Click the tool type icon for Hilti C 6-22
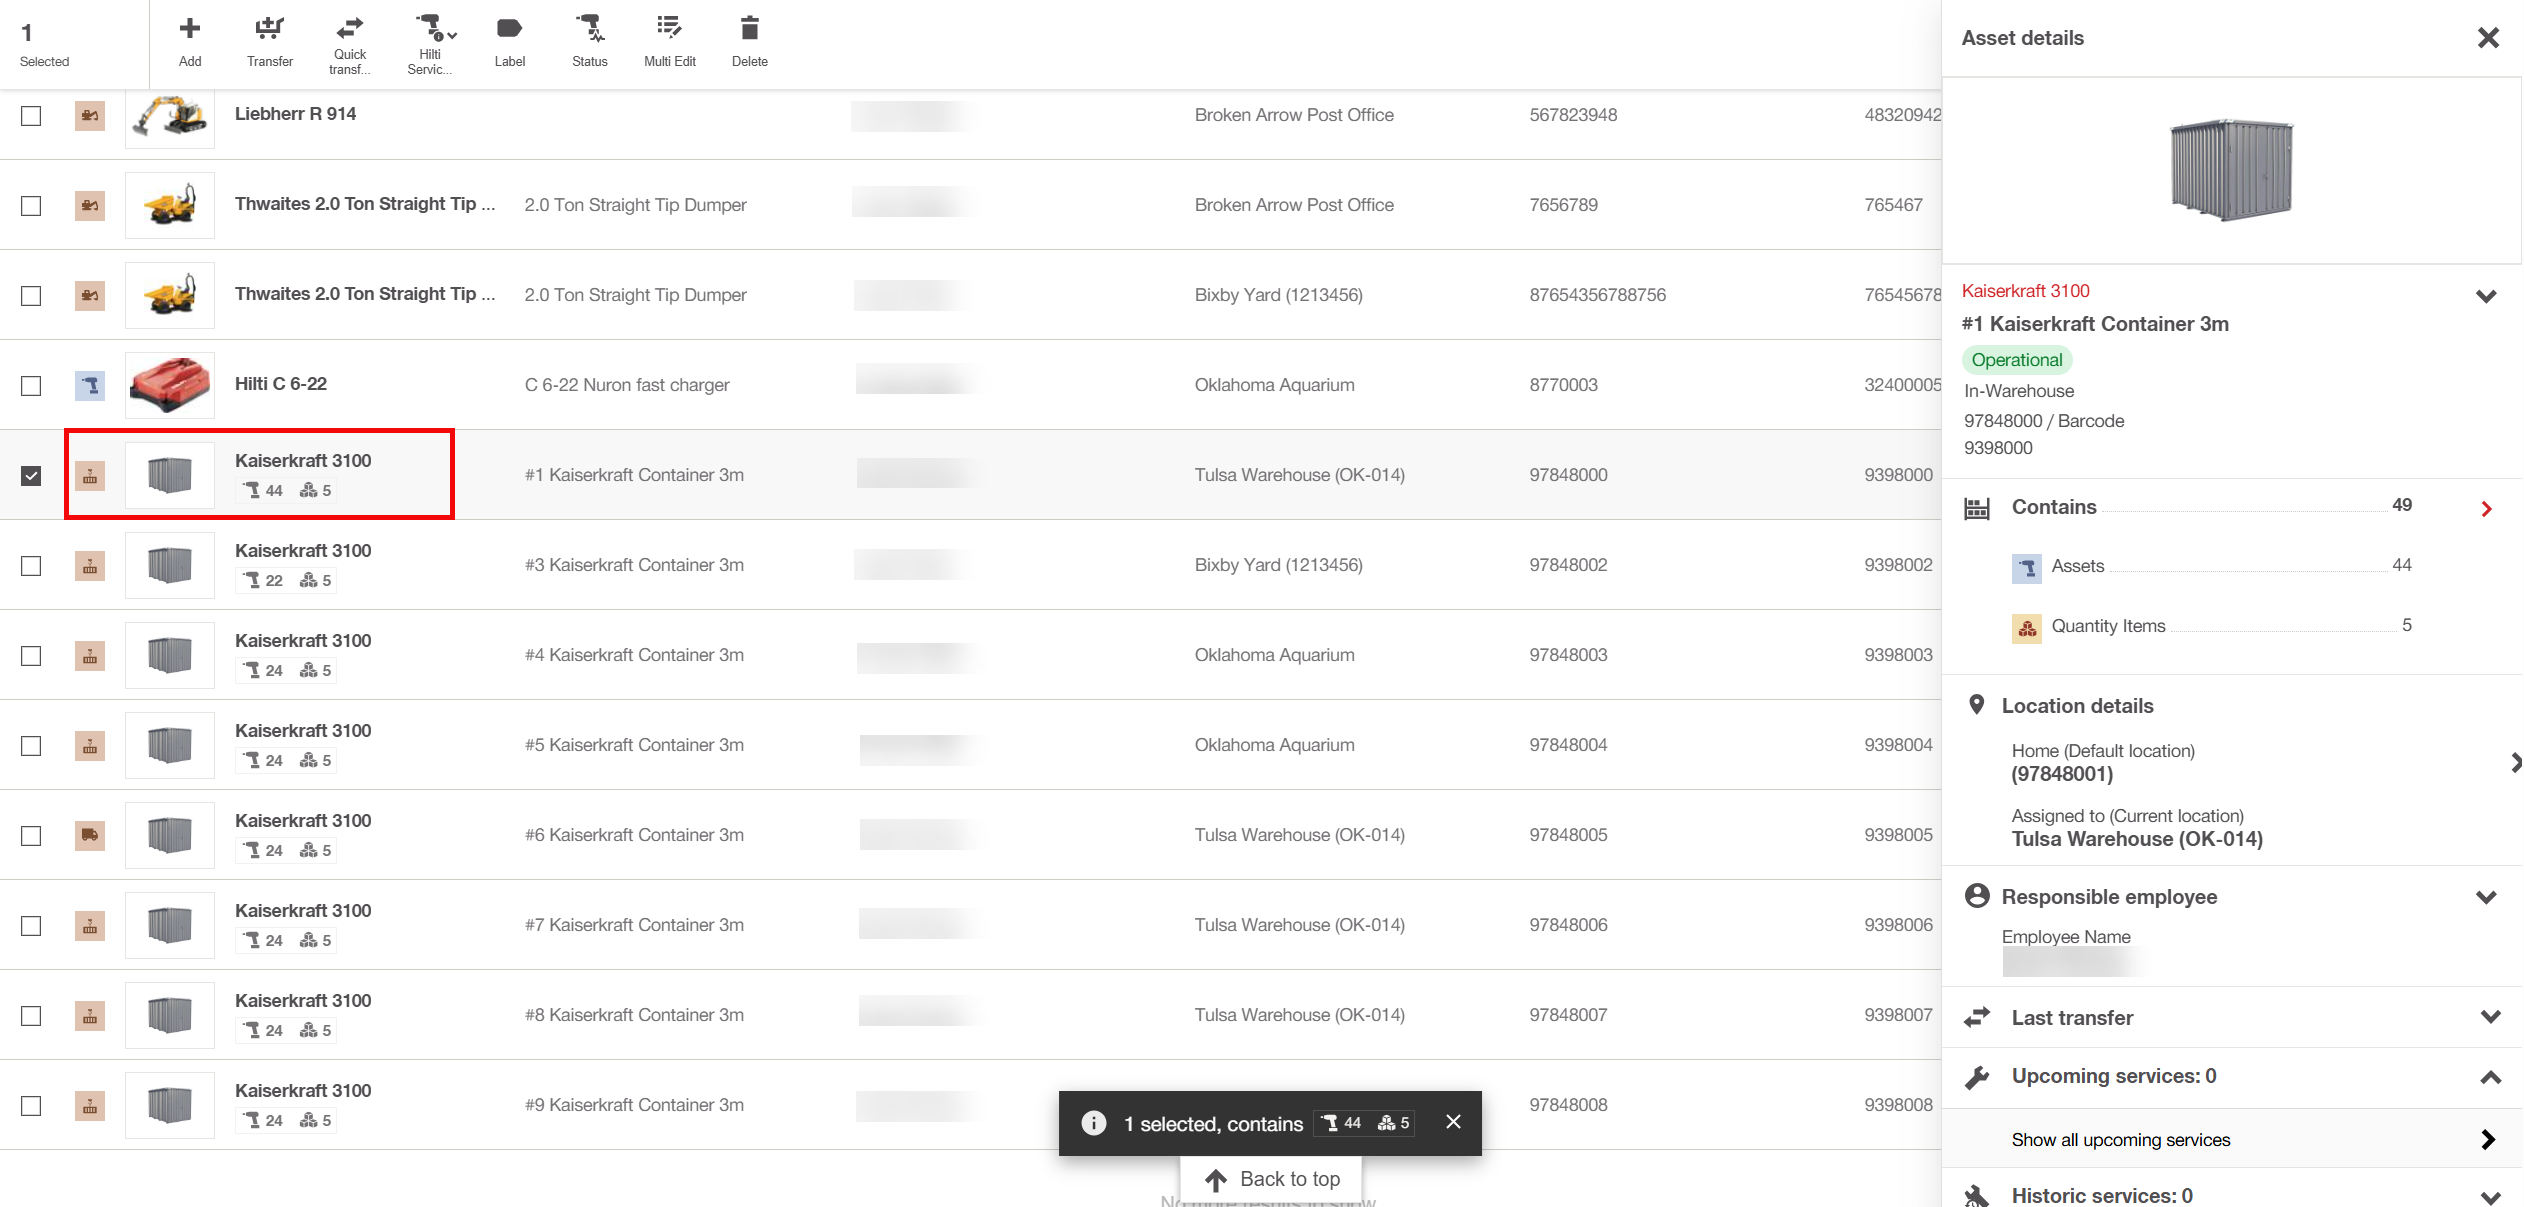 pyautogui.click(x=90, y=386)
